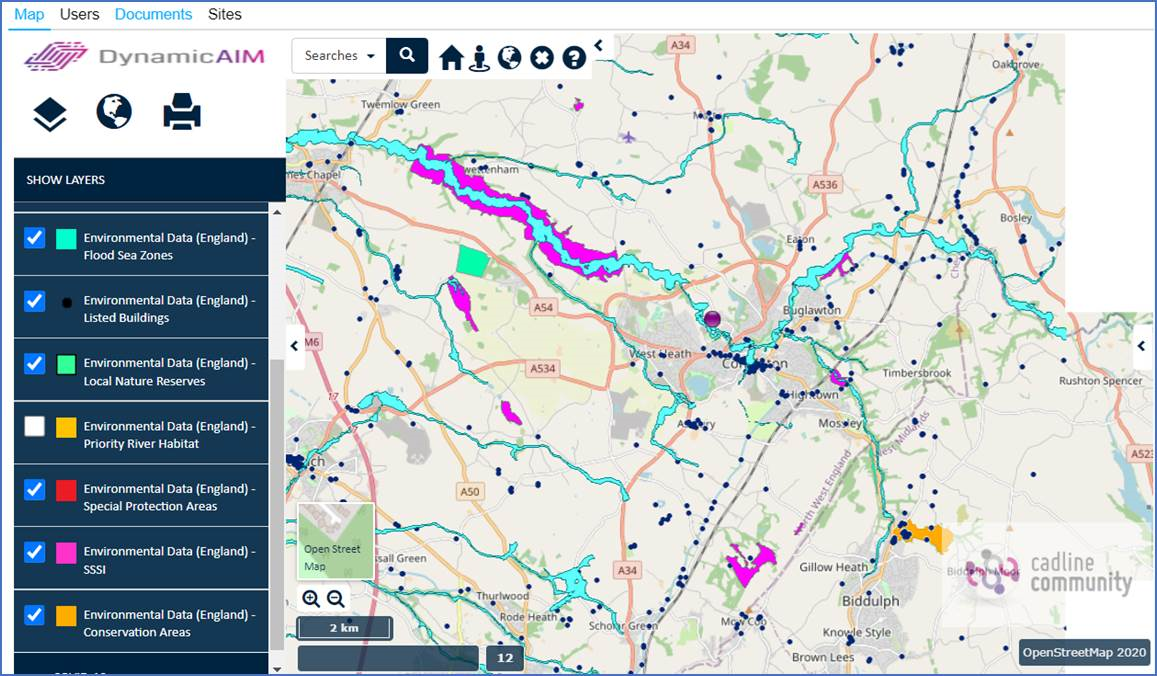Switch to the Sites tab
The height and width of the screenshot is (676, 1157).
[224, 14]
